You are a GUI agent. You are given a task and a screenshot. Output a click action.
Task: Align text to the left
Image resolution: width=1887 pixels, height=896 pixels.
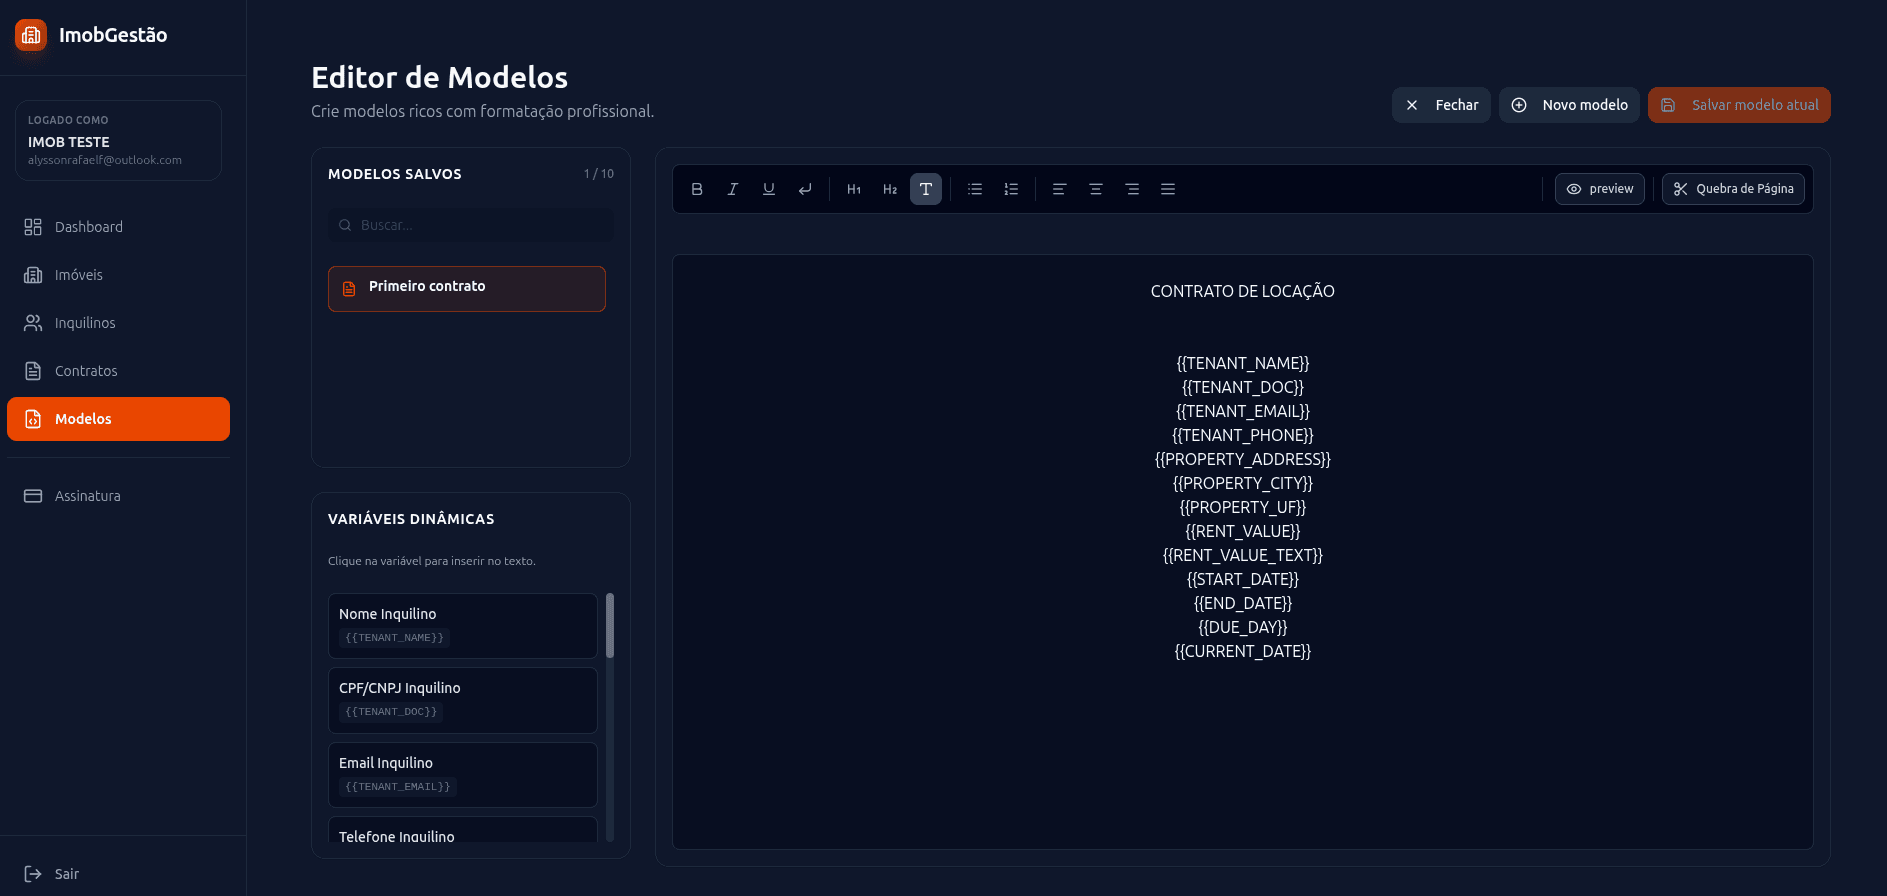1060,189
